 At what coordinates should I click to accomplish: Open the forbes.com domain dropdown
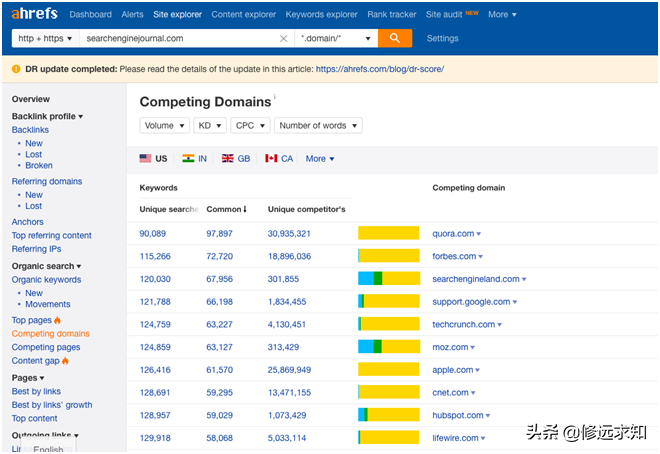481,257
